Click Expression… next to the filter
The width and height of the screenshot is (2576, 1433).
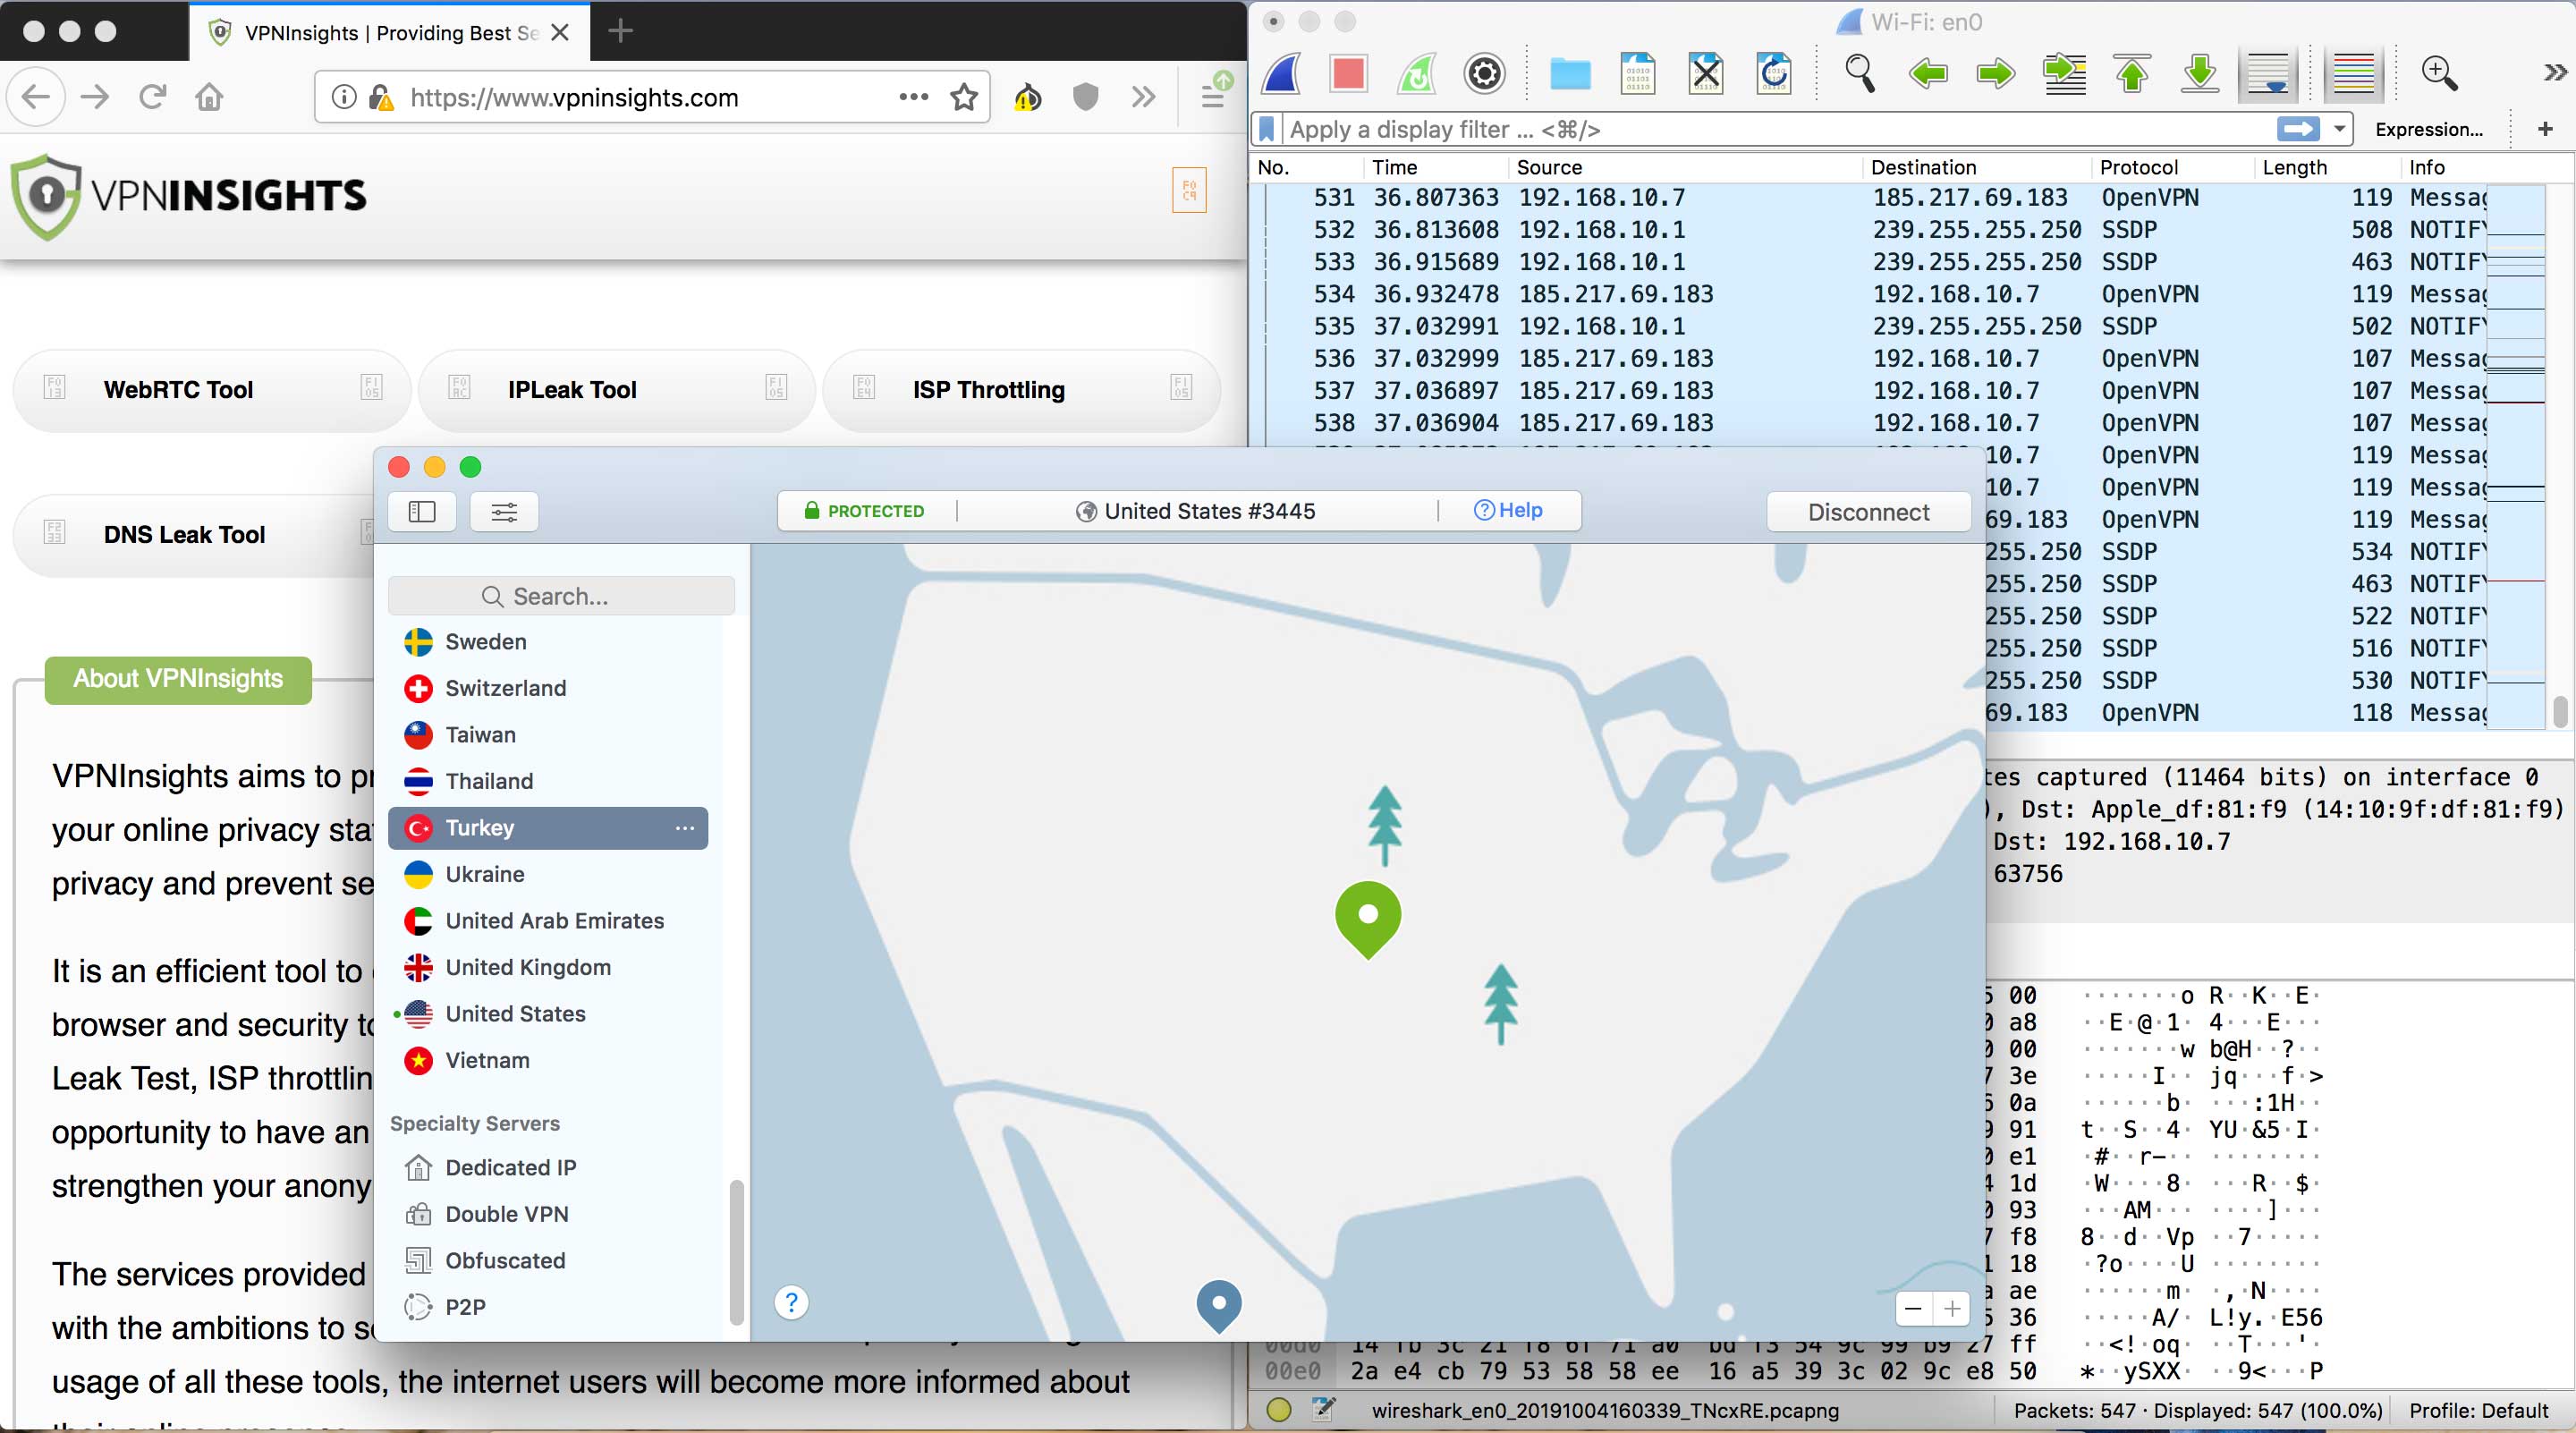[x=2429, y=129]
